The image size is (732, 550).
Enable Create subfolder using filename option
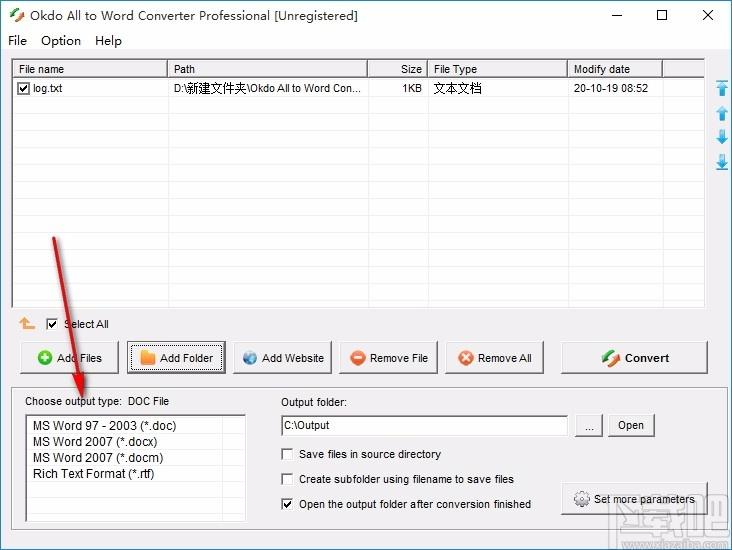287,479
